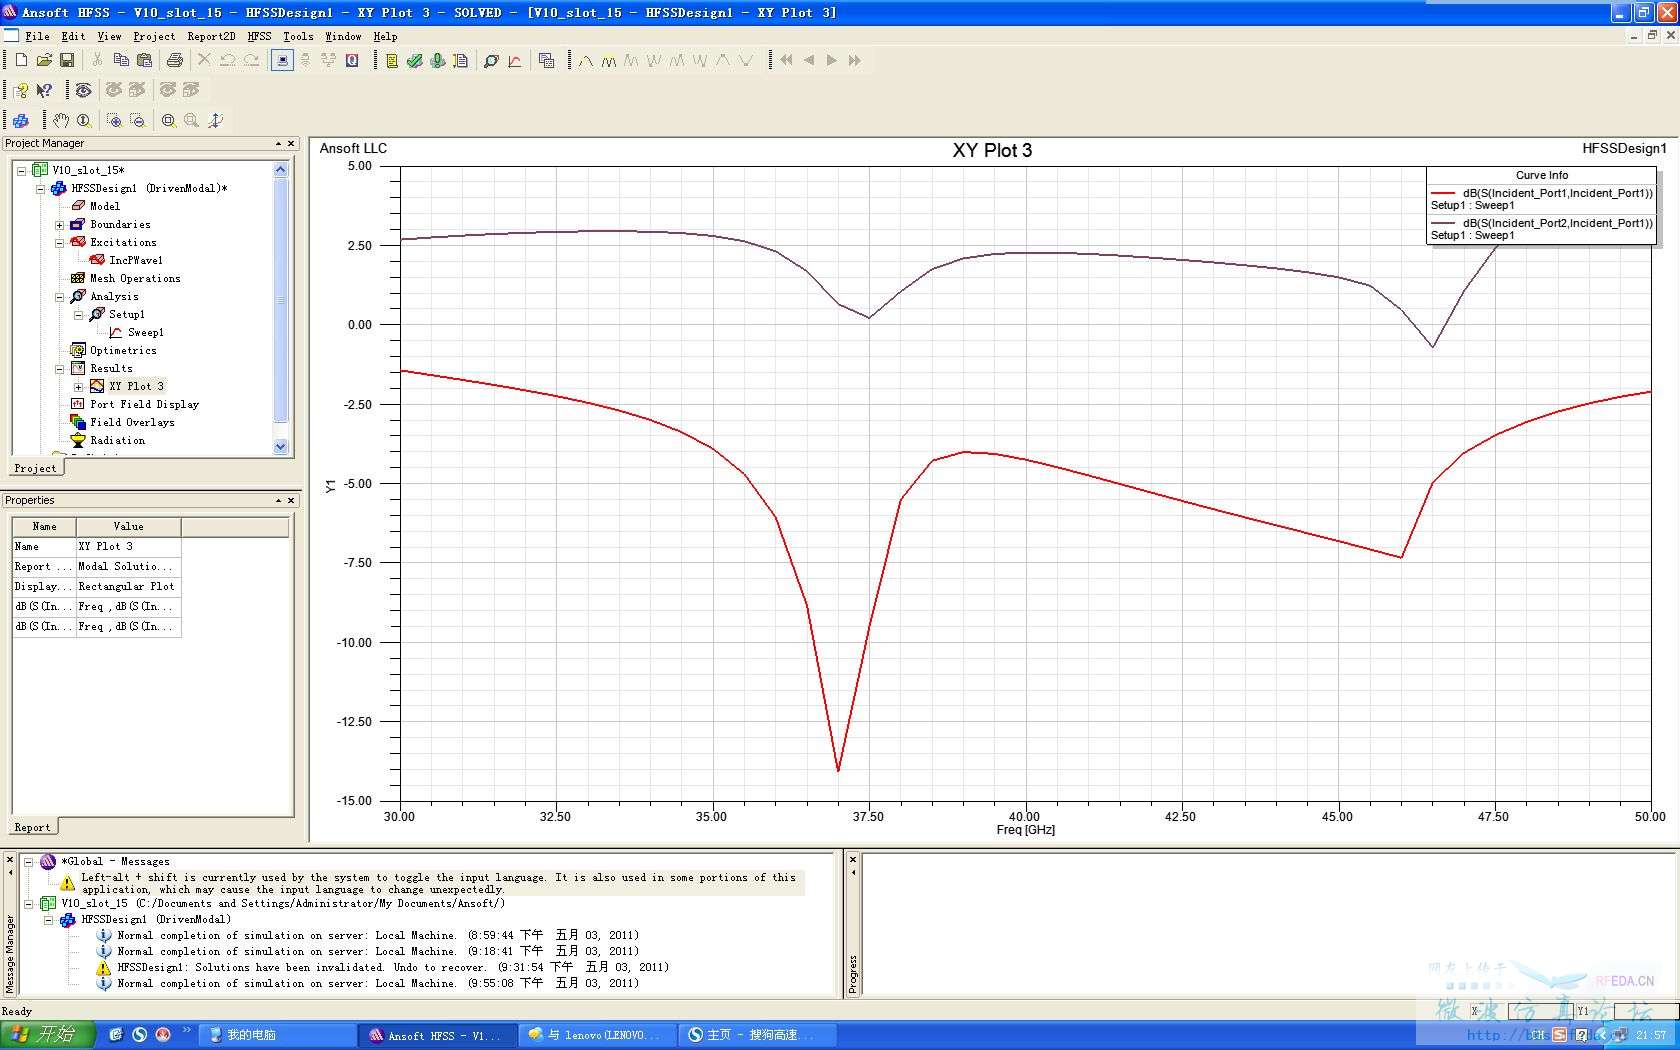Select Field Overlays tree item

(132, 422)
